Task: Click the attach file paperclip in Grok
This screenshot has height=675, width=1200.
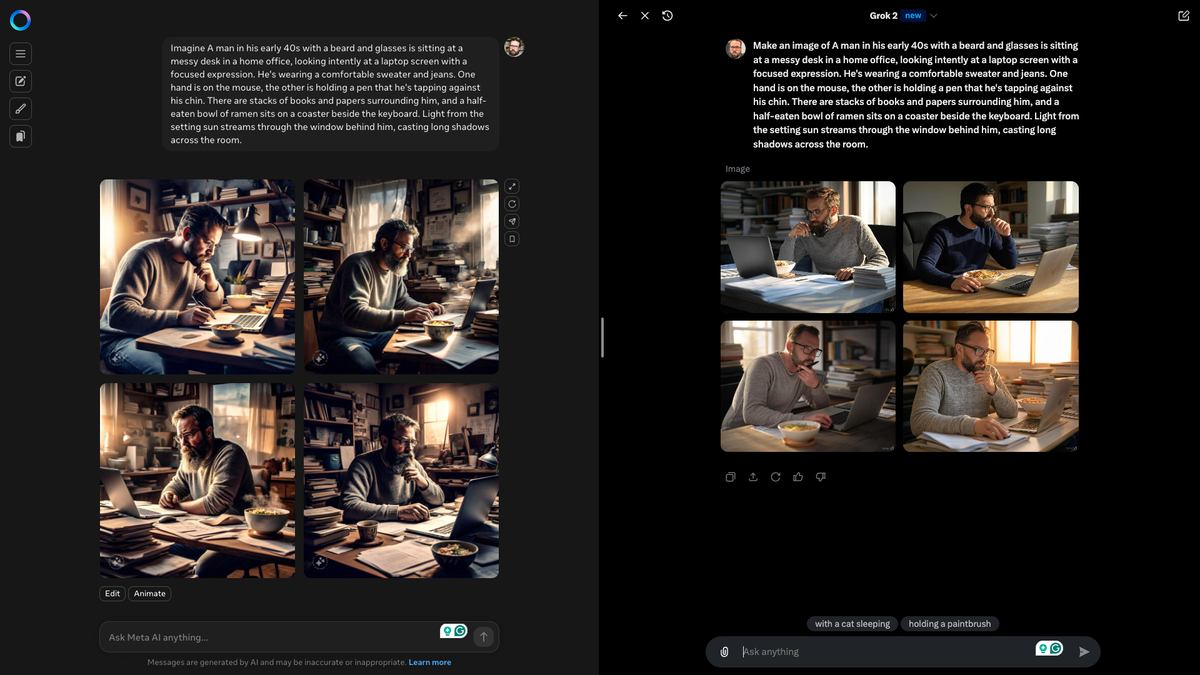Action: click(x=724, y=652)
